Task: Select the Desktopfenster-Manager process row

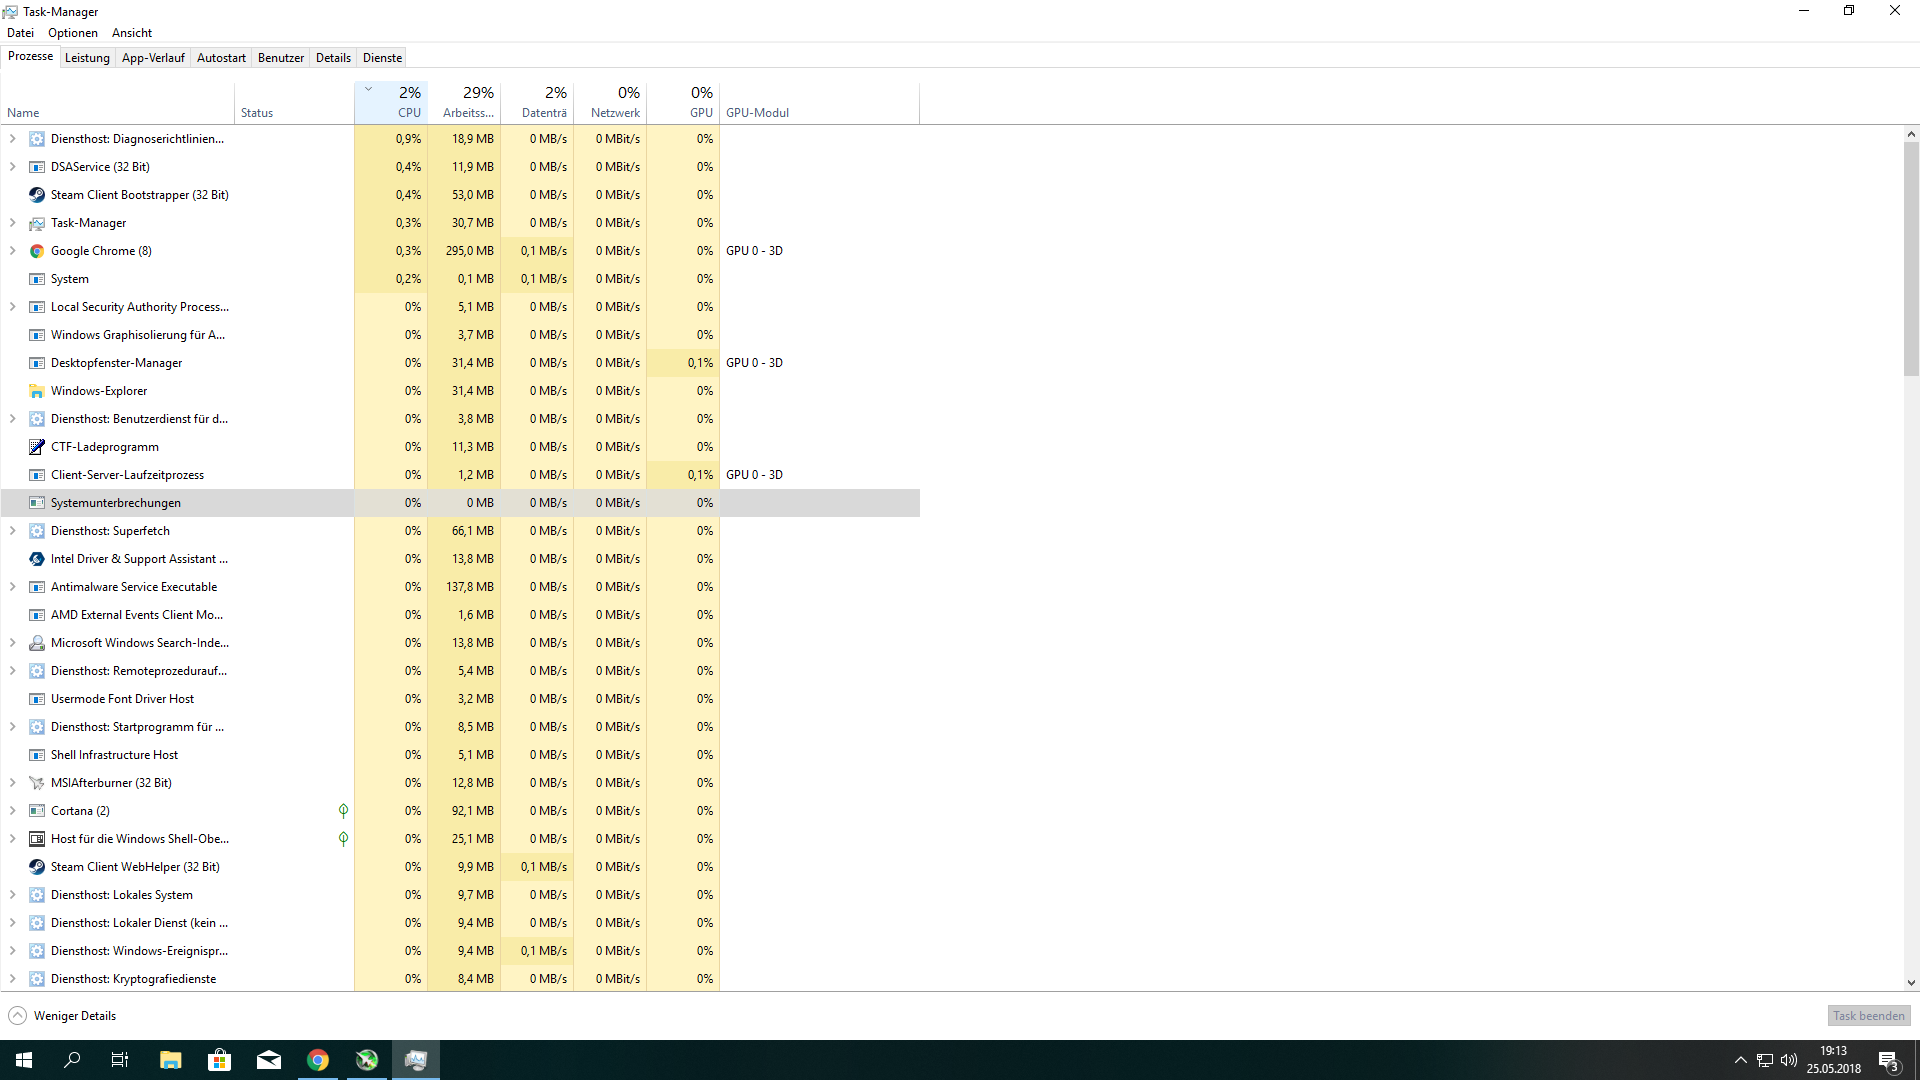Action: coord(117,363)
